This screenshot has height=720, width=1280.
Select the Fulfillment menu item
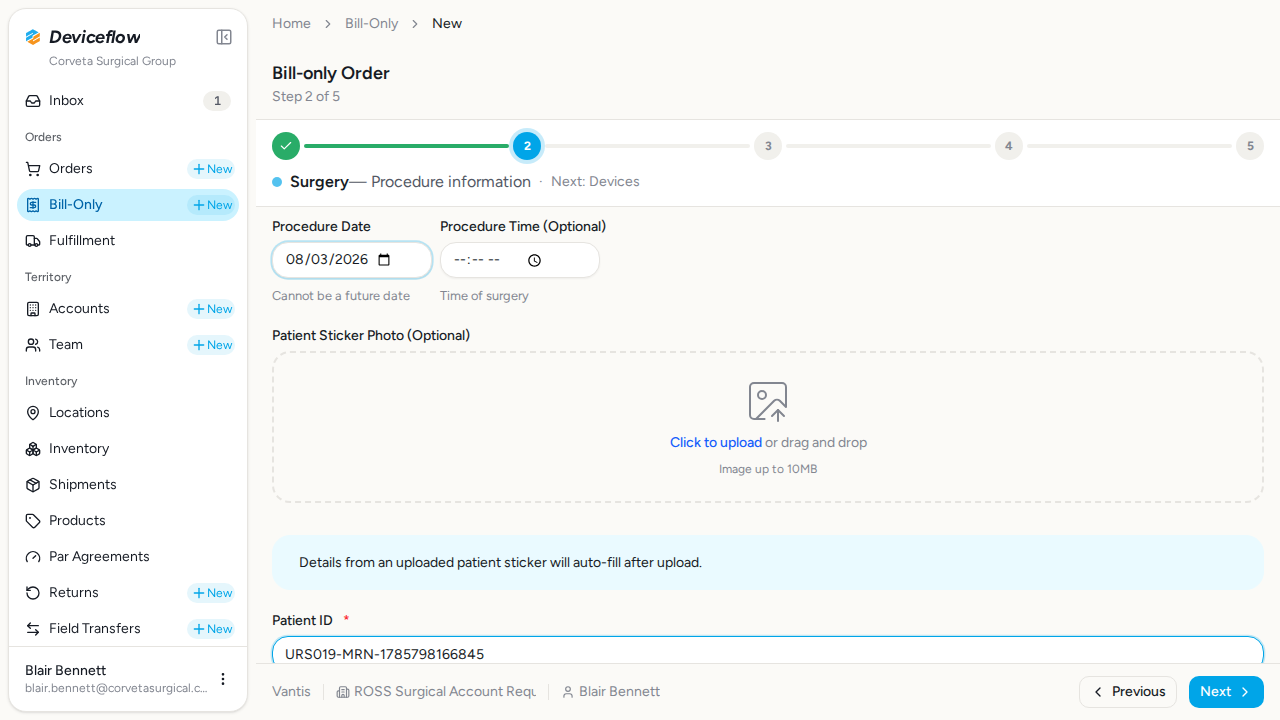click(128, 241)
